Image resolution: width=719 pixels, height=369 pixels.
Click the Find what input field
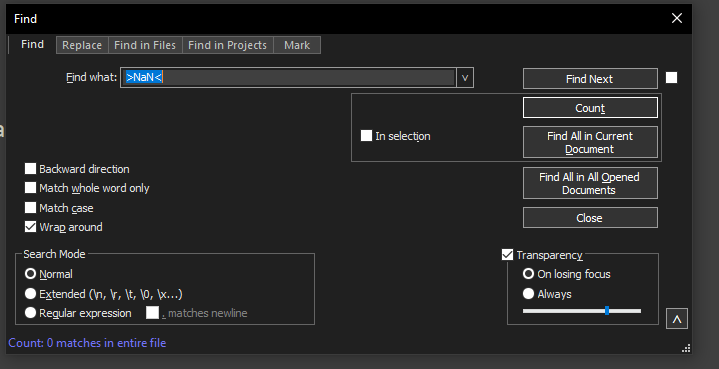[x=289, y=77]
